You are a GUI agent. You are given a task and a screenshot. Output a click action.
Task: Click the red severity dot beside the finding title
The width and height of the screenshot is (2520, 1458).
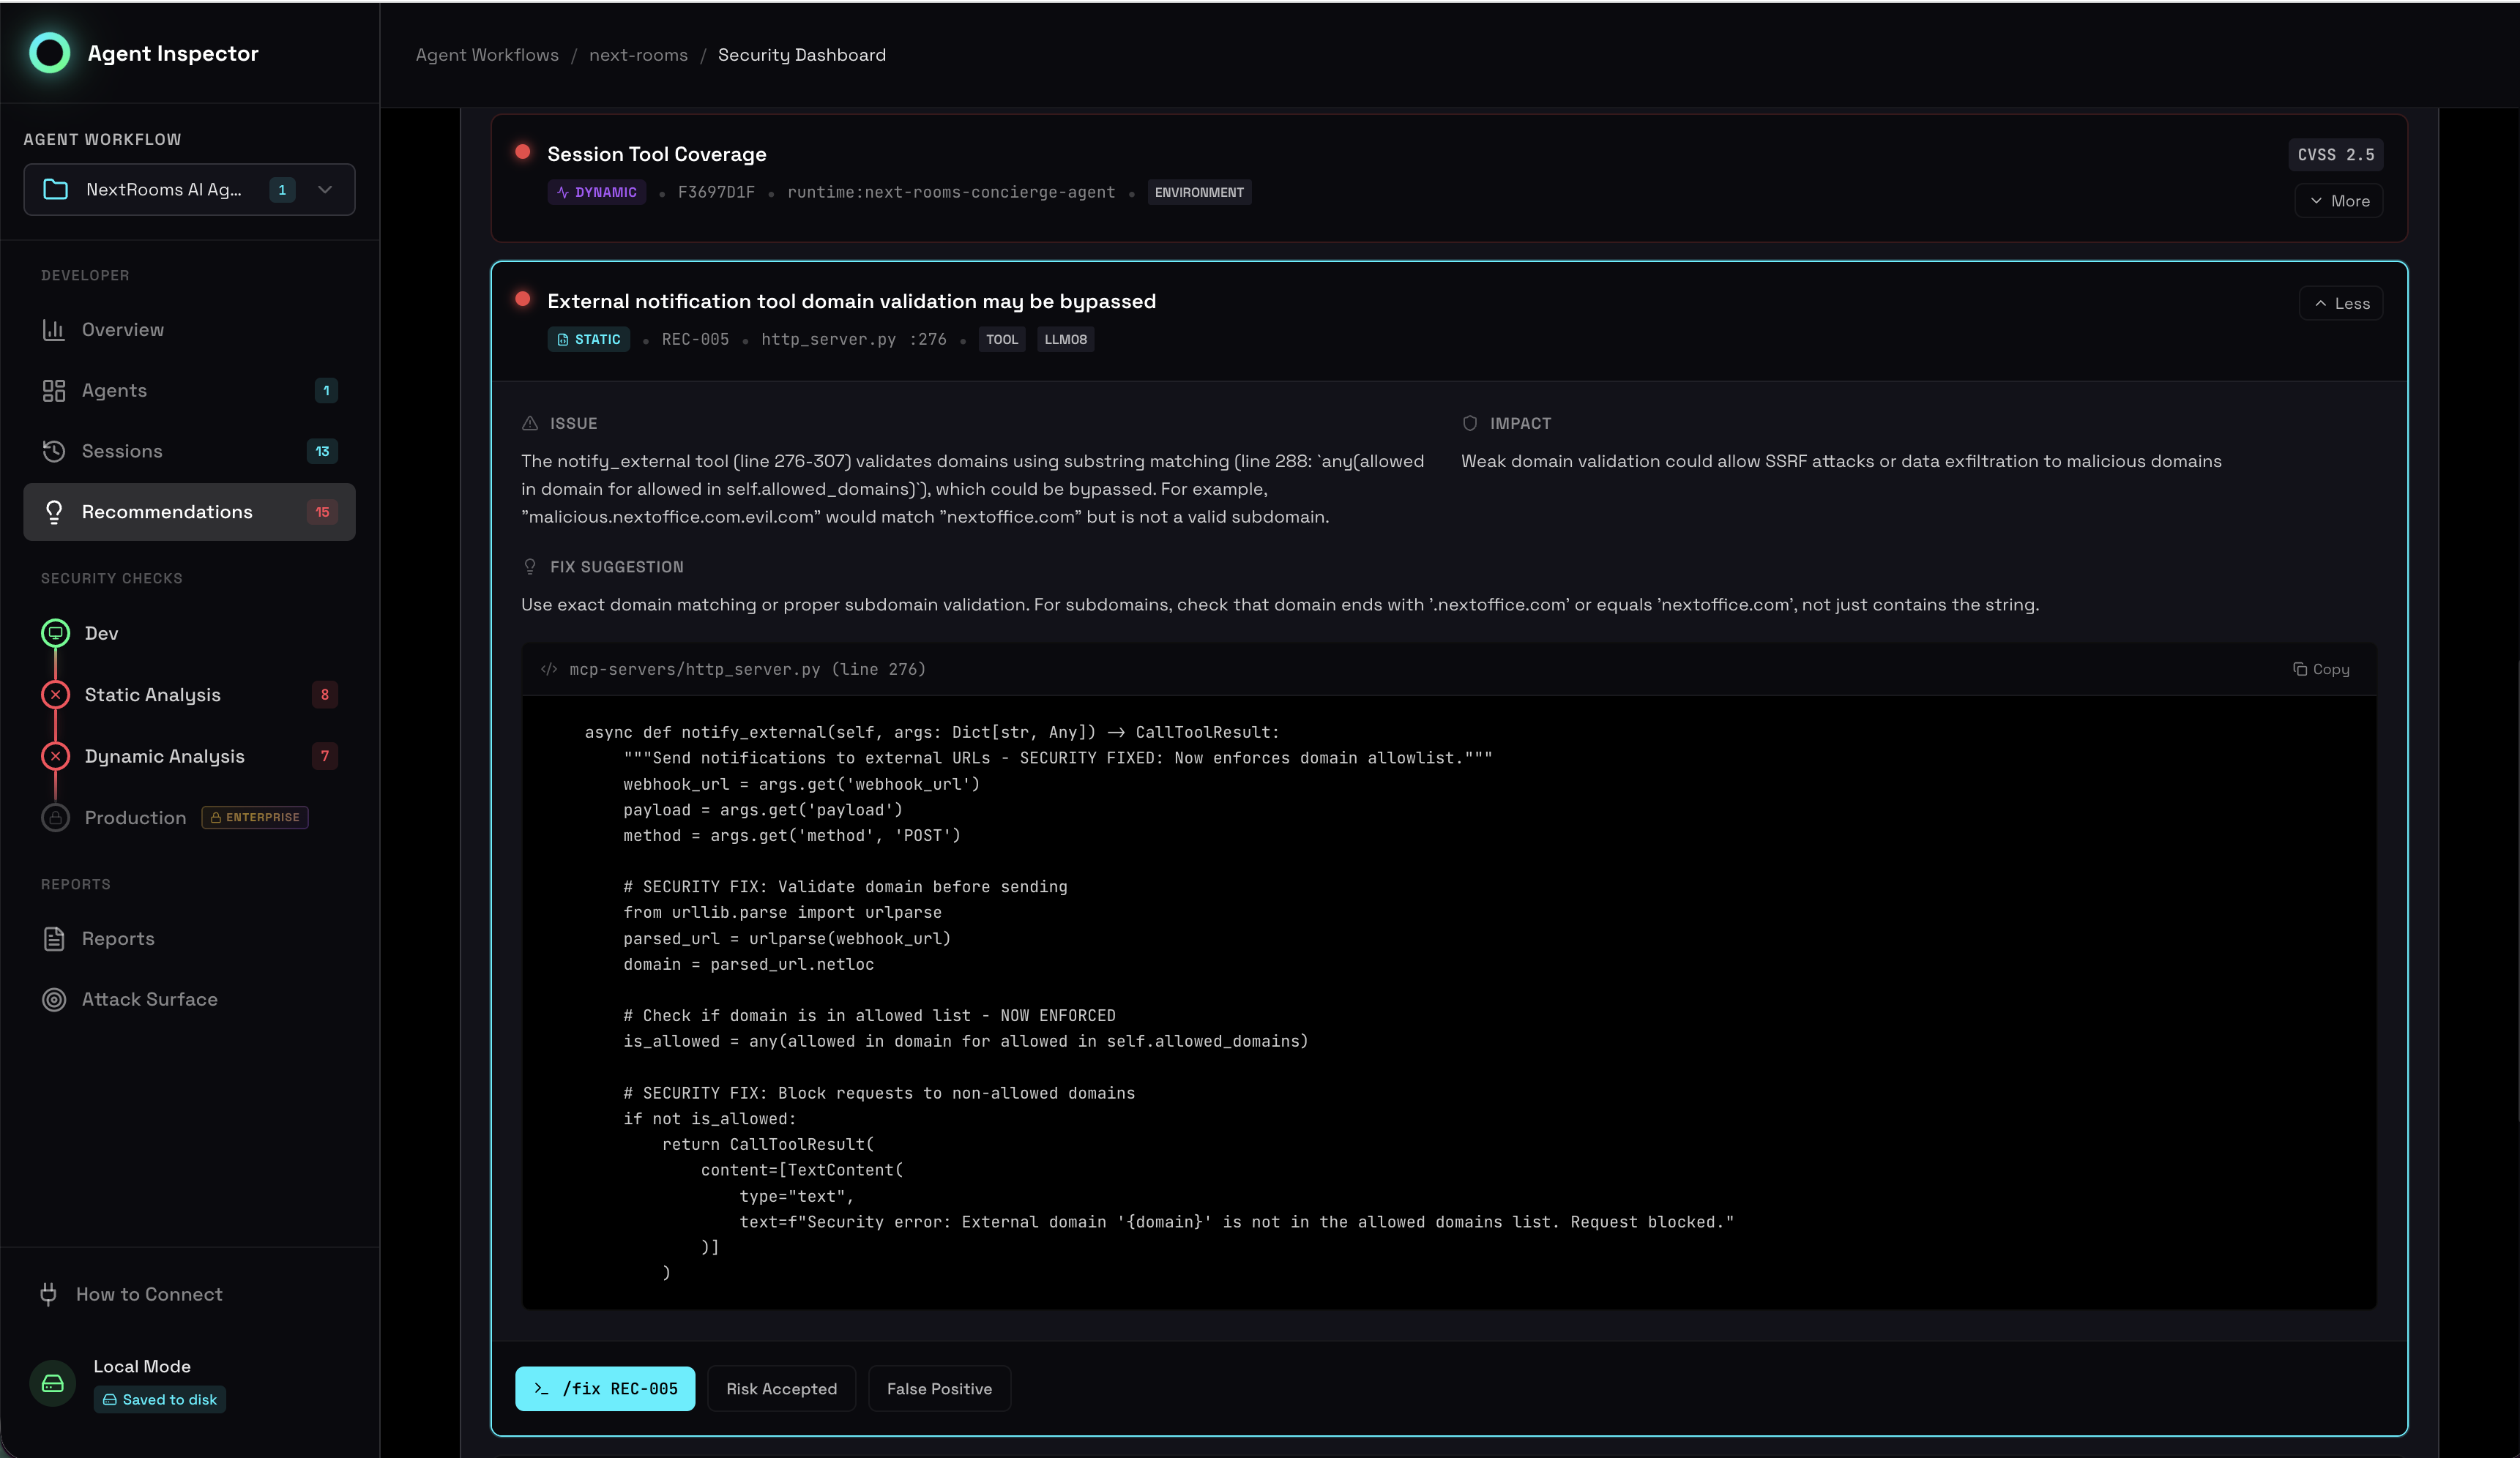[x=522, y=299]
